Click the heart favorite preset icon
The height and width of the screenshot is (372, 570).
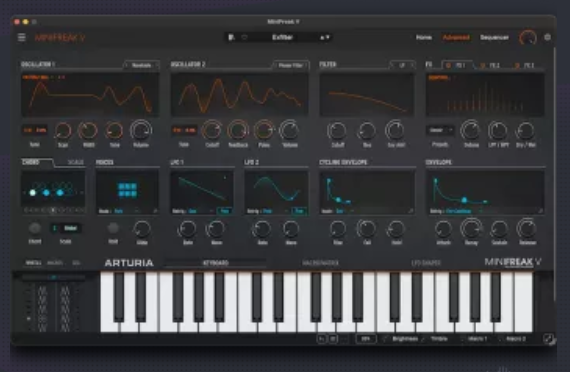pyautogui.click(x=244, y=37)
